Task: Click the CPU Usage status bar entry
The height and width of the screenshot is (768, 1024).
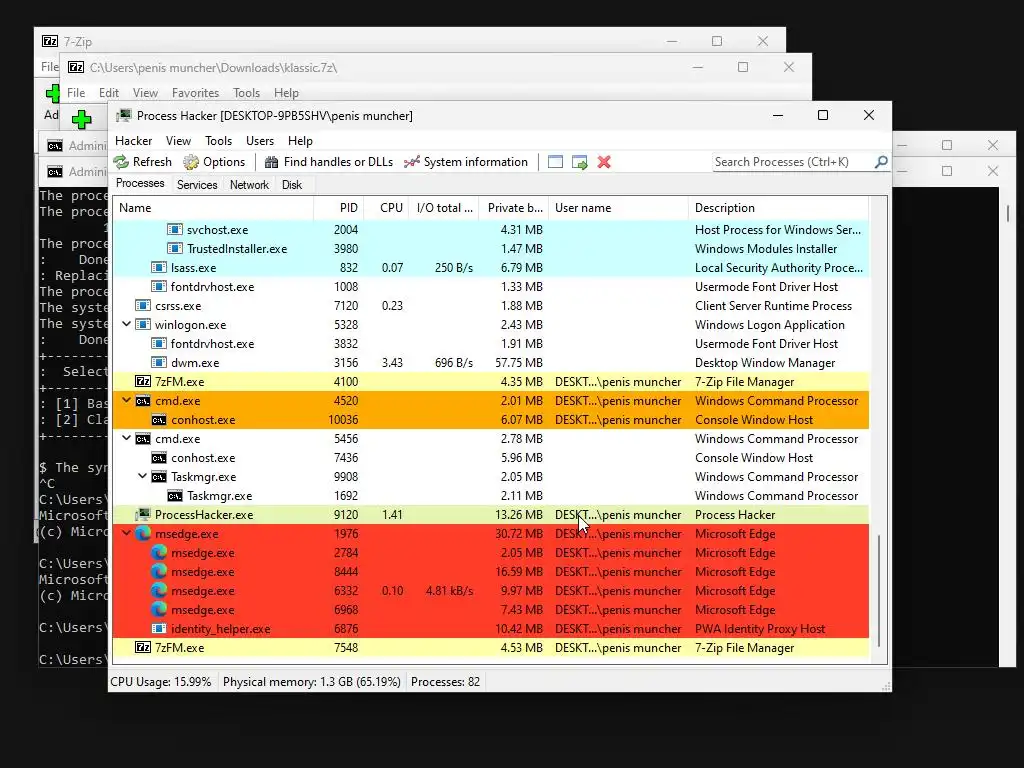Action: pos(161,682)
